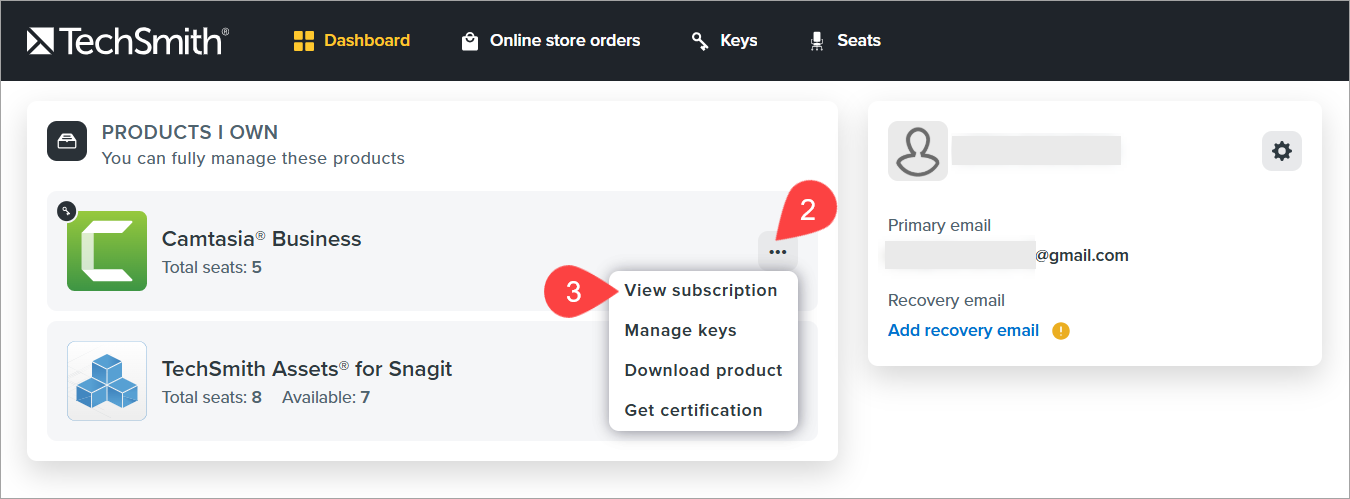Screen dimensions: 1350x499
Task: Open the Keys page
Action: click(738, 41)
